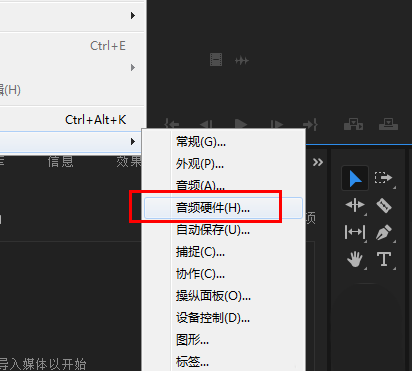412x371 pixels.
Task: Open 外观(P)... preferences
Action: (x=223, y=164)
